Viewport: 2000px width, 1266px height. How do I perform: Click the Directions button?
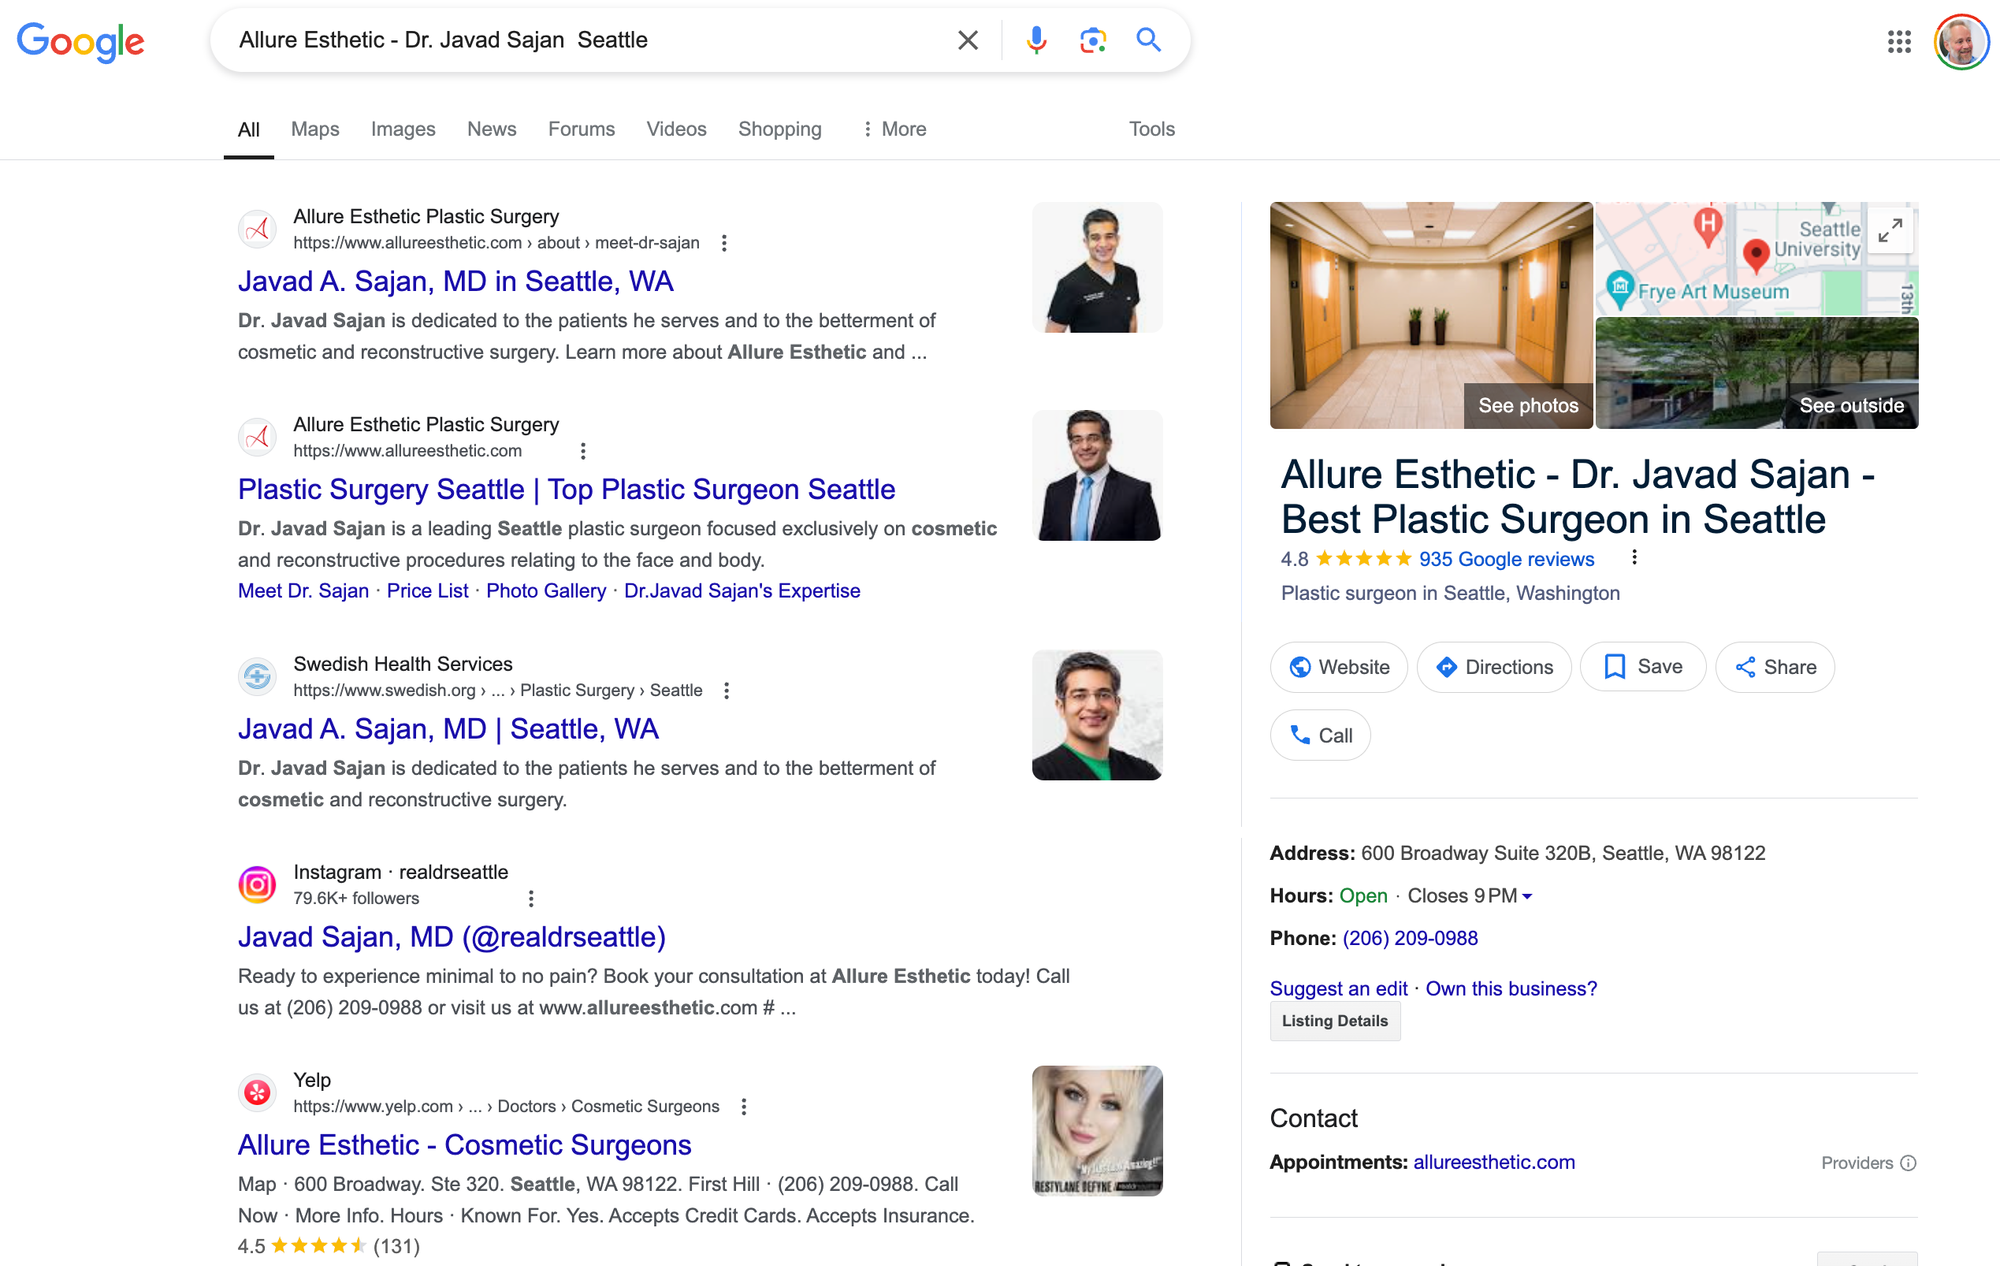[1494, 667]
